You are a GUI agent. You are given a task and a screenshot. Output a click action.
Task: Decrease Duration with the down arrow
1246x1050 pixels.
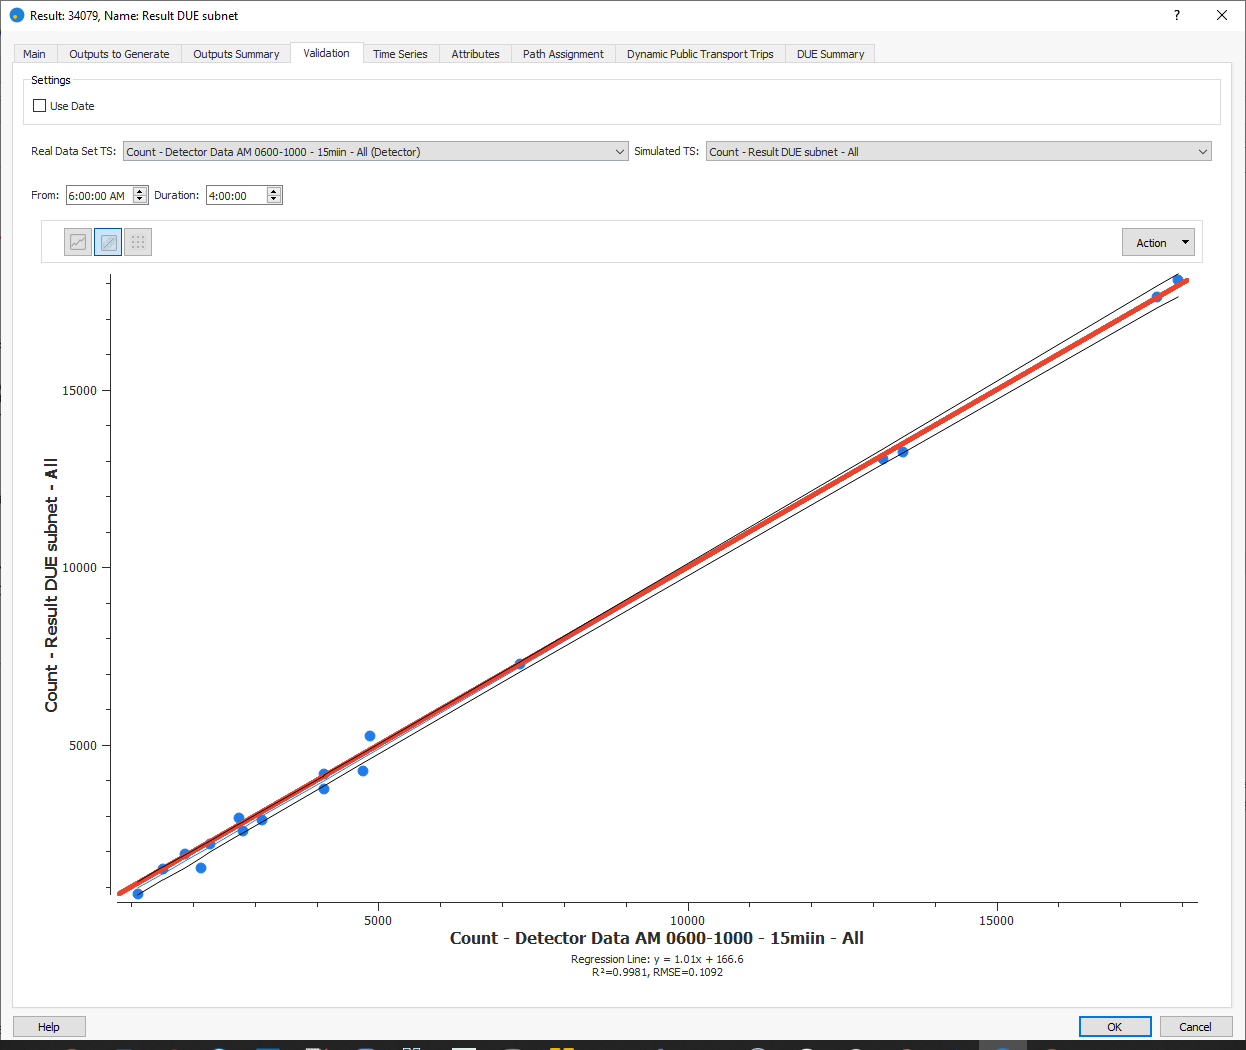click(274, 200)
